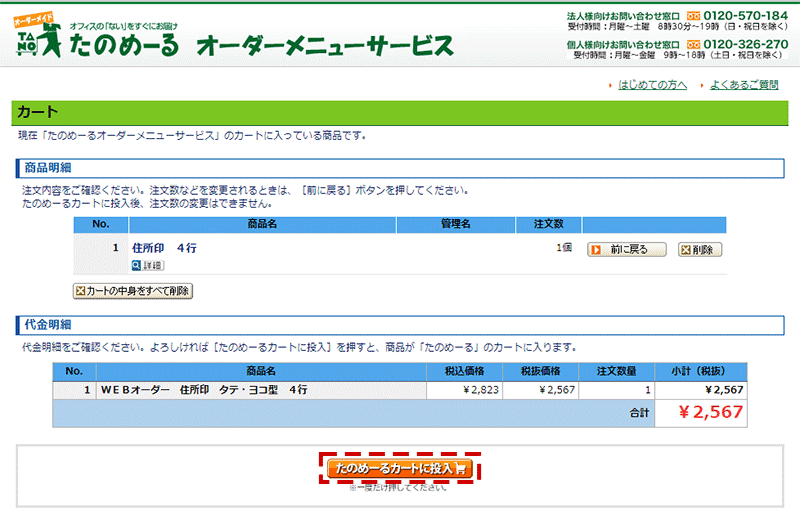Click the カート page title bar
The image size is (800, 516).
click(400, 113)
